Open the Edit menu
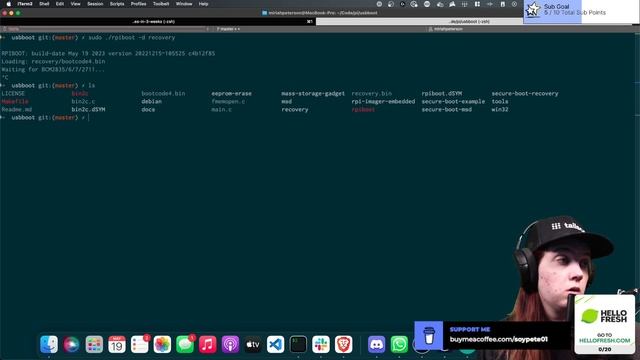The width and height of the screenshot is (640, 360). pos(60,4)
